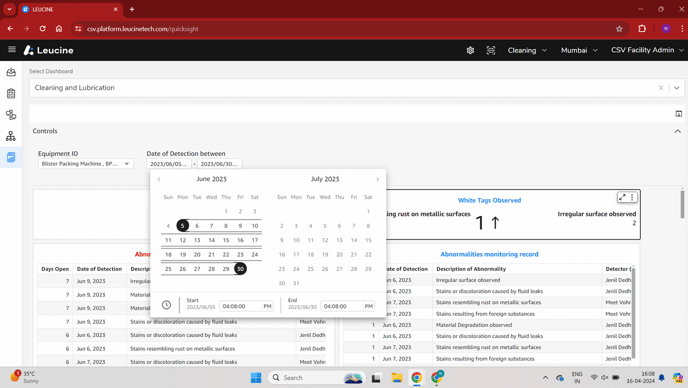Collapse the Controls section
The image size is (688, 388).
[x=677, y=131]
